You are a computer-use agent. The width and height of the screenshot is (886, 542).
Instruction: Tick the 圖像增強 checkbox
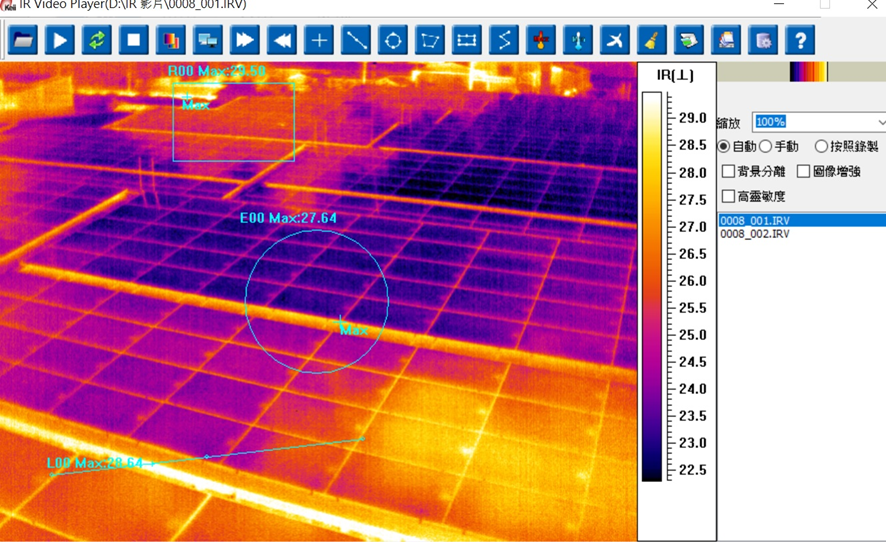[x=803, y=172]
